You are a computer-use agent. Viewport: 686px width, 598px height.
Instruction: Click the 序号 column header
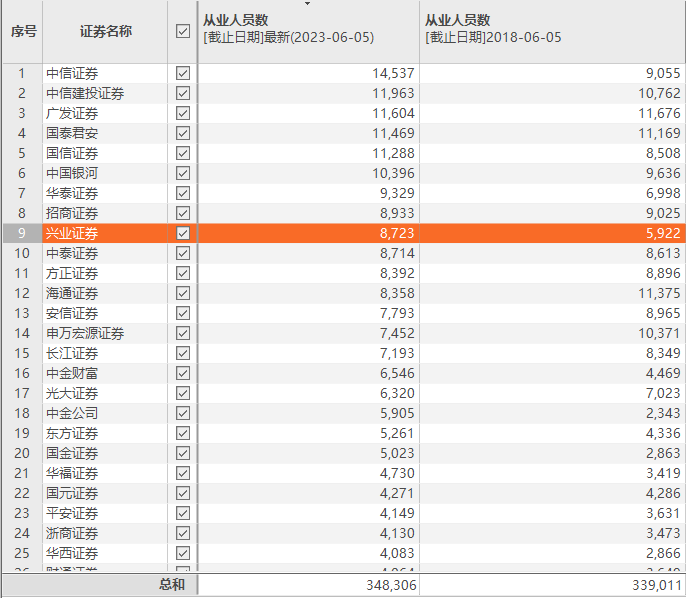pos(23,31)
